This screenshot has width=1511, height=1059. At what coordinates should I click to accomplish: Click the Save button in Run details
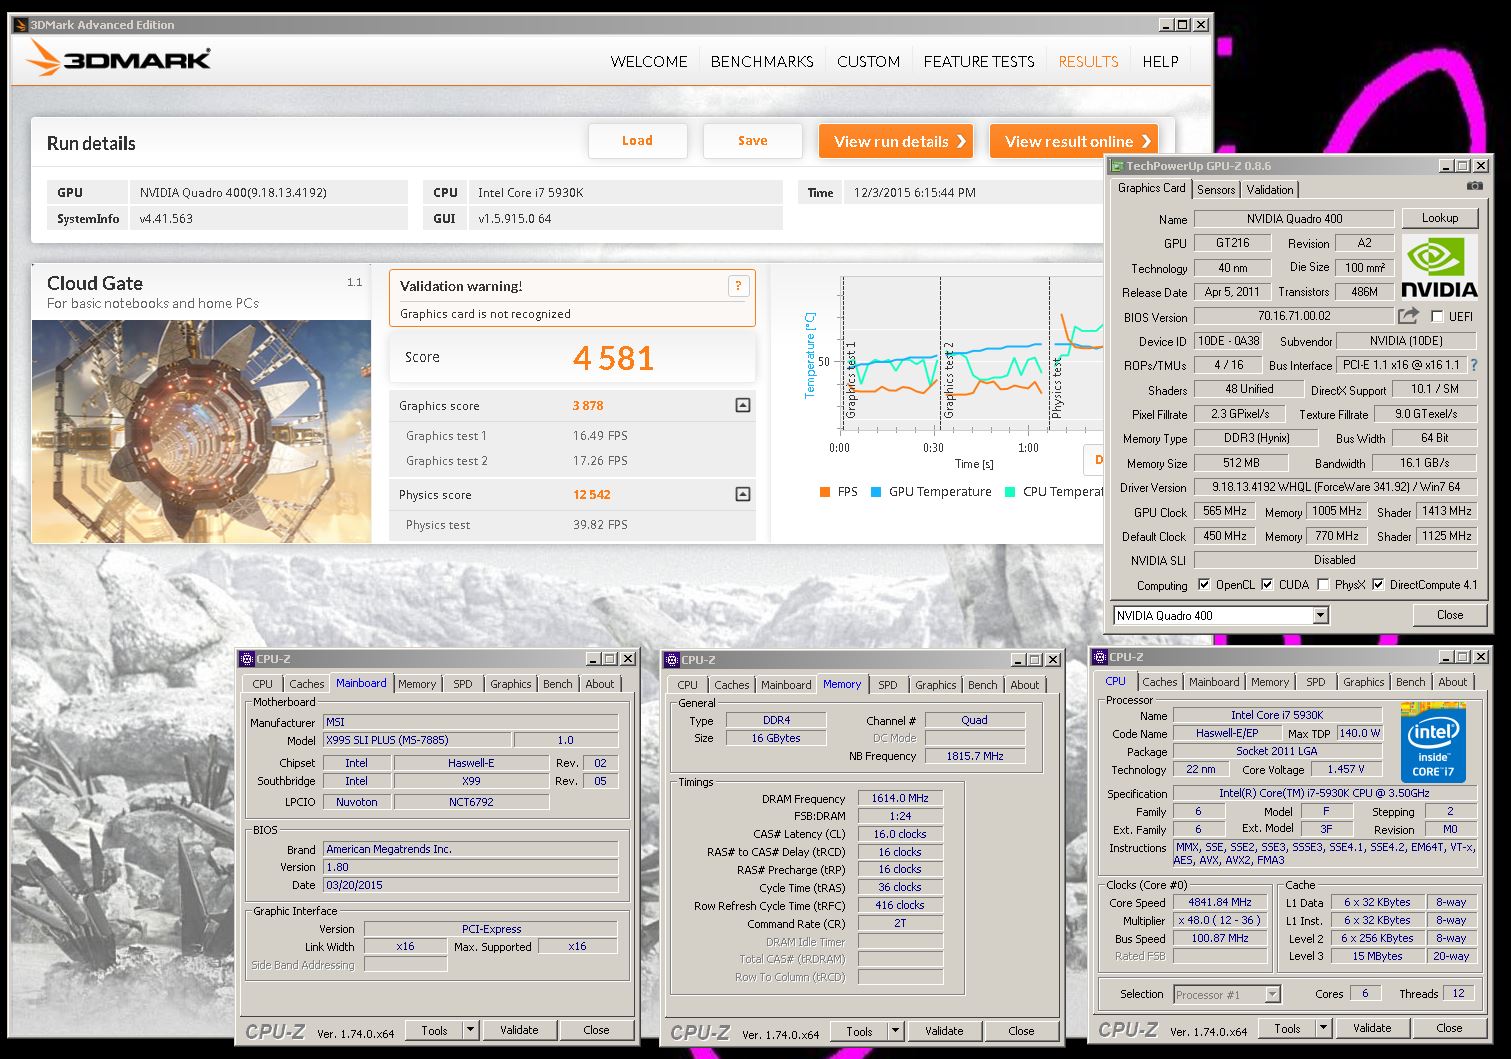click(752, 141)
